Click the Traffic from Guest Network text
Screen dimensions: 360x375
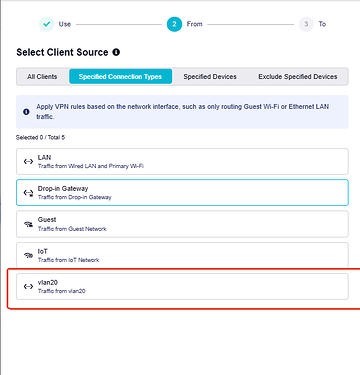[72, 229]
